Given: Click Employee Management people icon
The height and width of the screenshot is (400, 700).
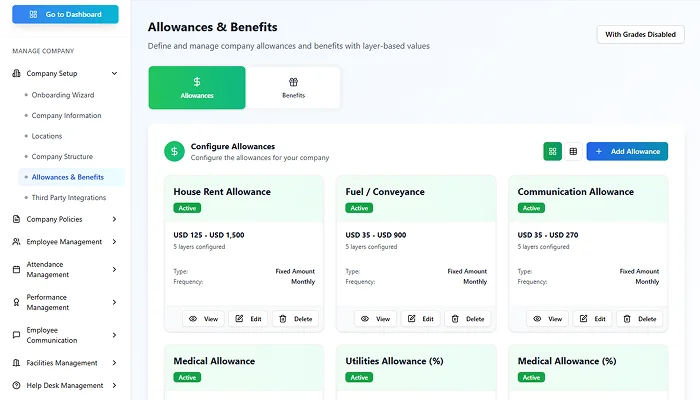Looking at the screenshot, I should point(16,242).
